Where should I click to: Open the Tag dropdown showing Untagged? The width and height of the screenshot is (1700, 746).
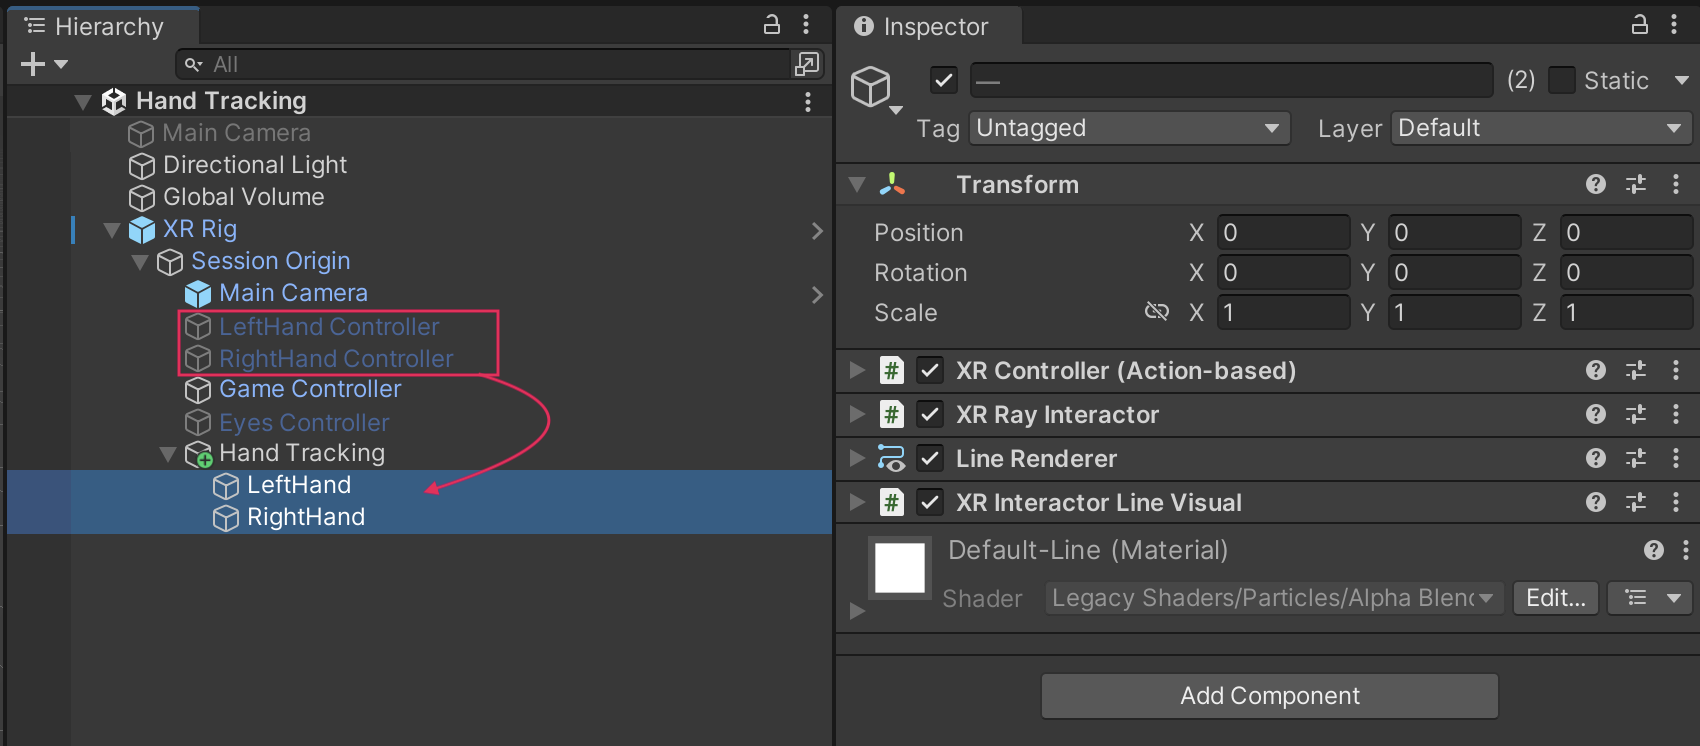(x=1129, y=128)
